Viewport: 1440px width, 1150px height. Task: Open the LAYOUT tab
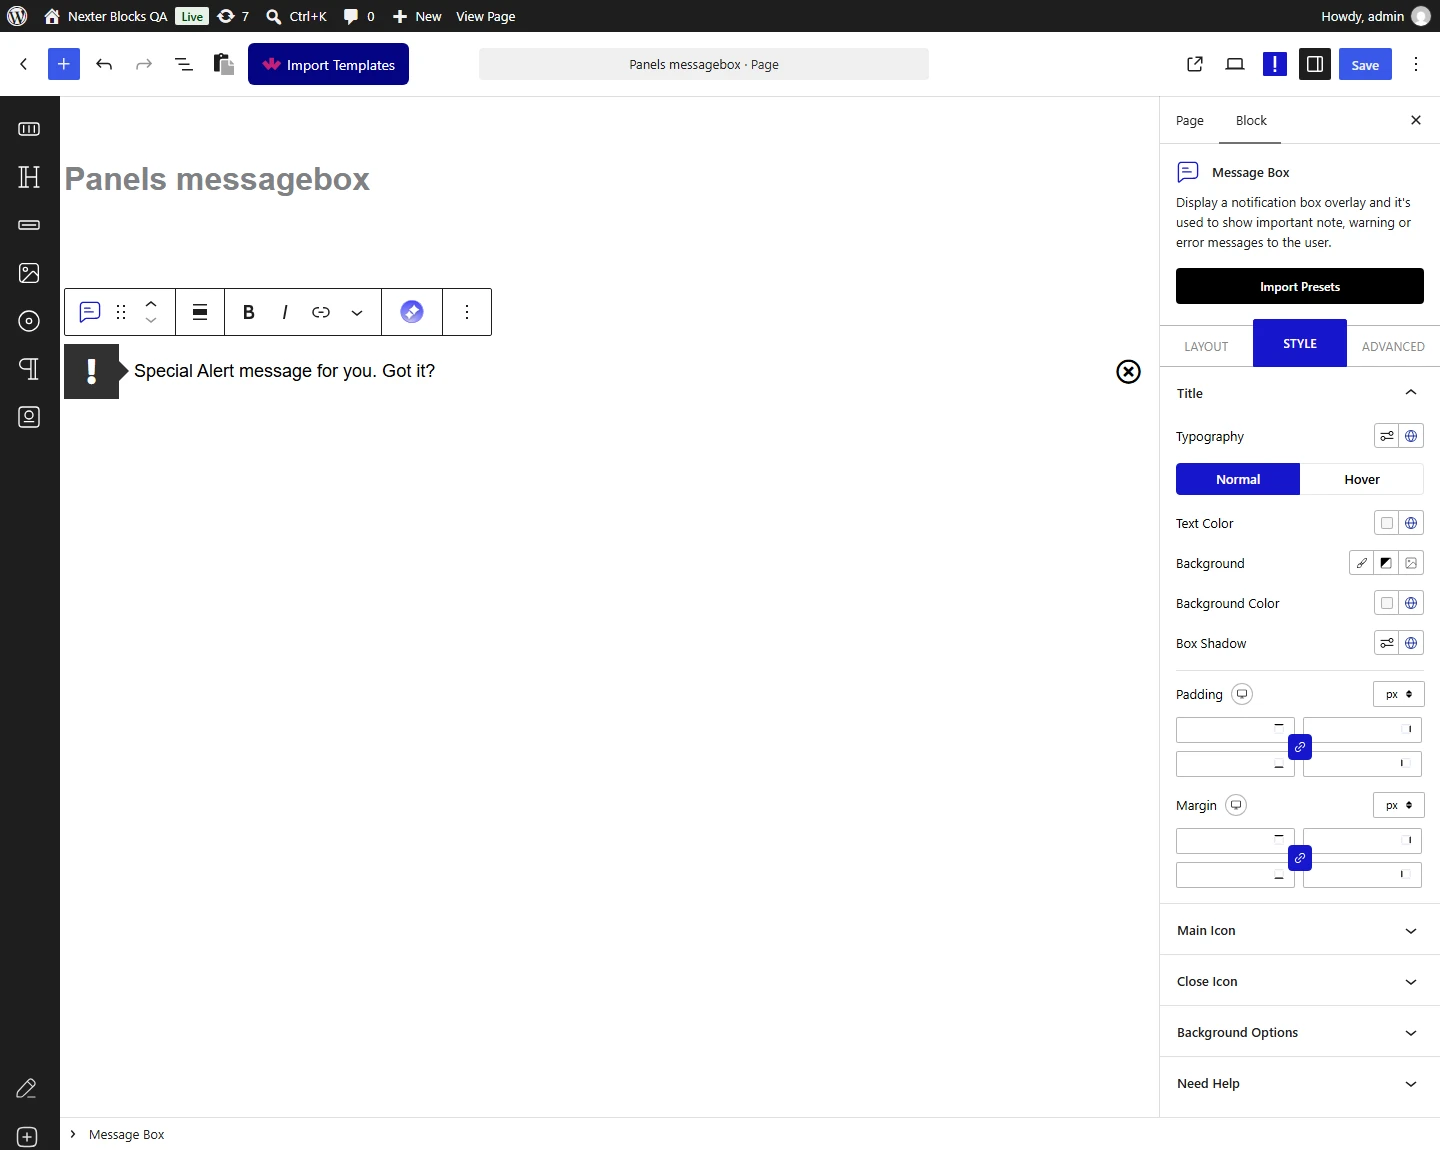tap(1206, 346)
